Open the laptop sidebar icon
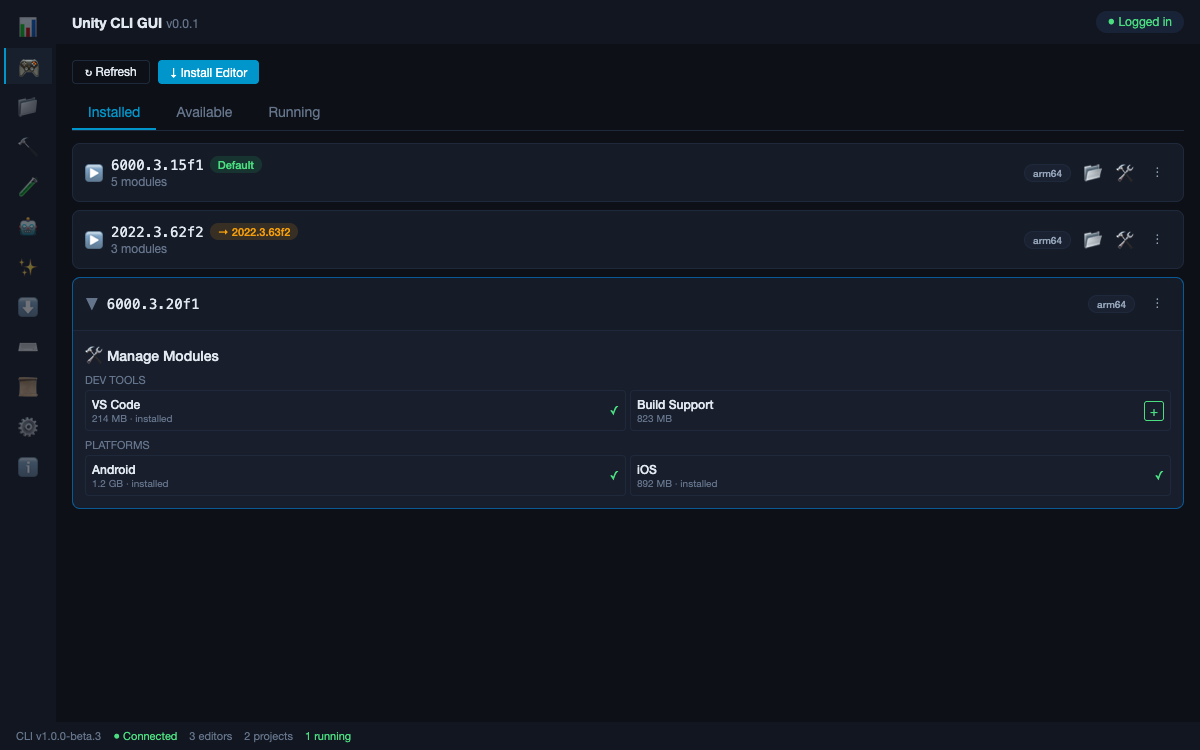Viewport: 1200px width, 750px height. 28,347
